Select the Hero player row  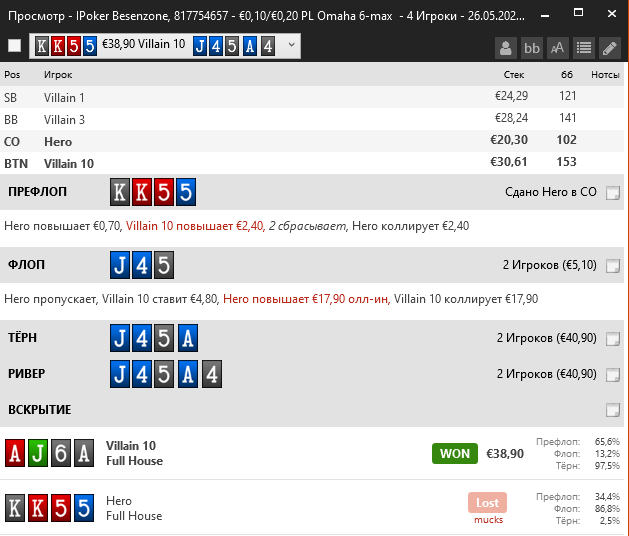click(x=312, y=141)
